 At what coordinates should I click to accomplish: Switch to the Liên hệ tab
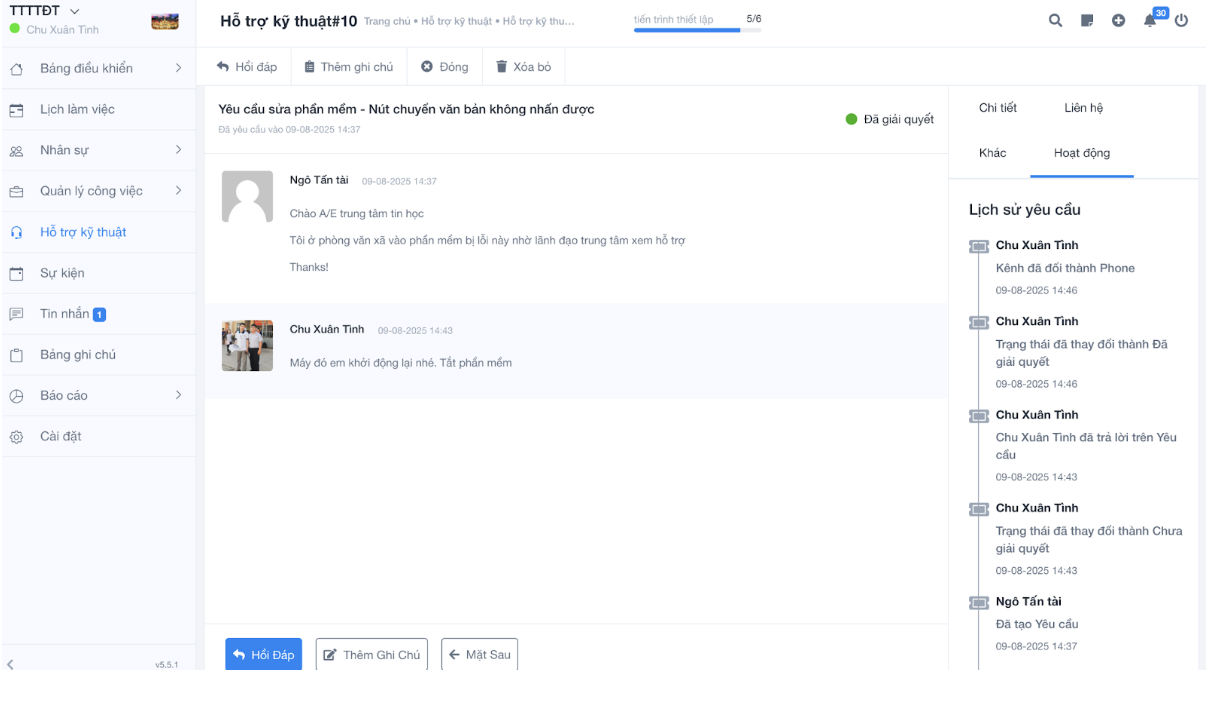tap(1083, 108)
